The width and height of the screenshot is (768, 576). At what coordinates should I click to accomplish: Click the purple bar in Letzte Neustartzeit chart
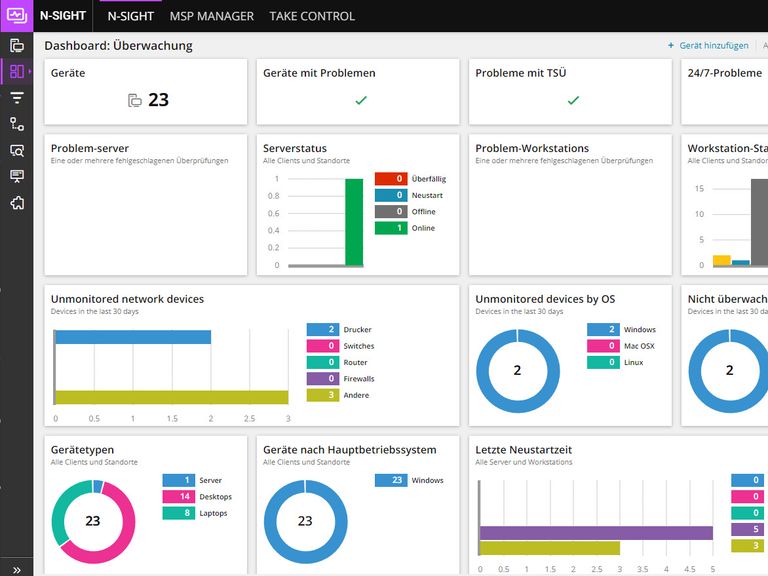coord(596,533)
